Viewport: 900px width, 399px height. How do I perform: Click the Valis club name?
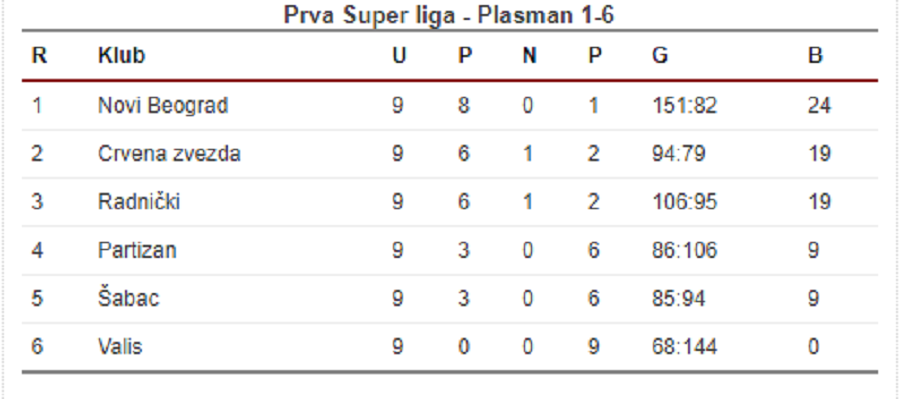pyautogui.click(x=119, y=347)
